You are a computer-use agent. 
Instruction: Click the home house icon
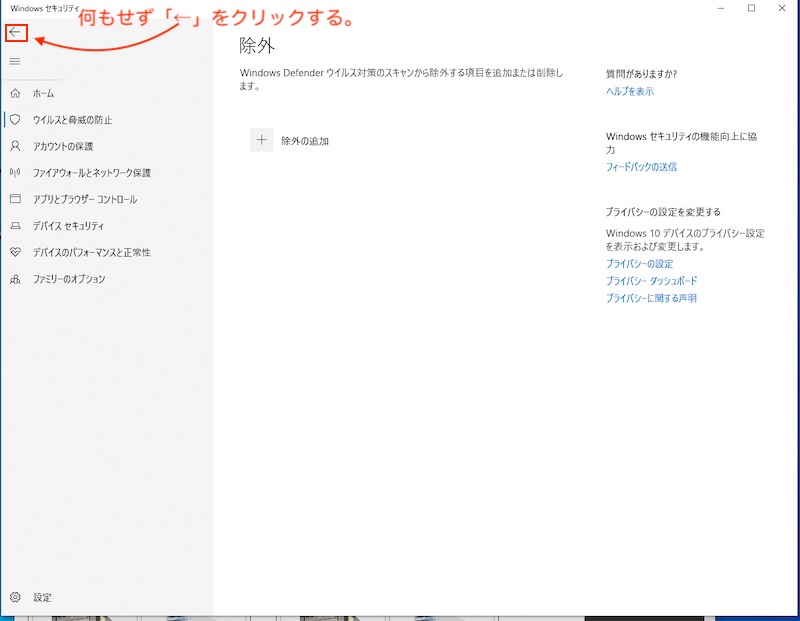pyautogui.click(x=15, y=93)
